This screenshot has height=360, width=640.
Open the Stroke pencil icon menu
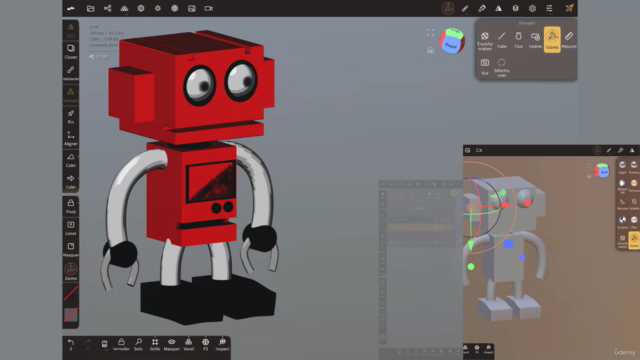[x=465, y=8]
